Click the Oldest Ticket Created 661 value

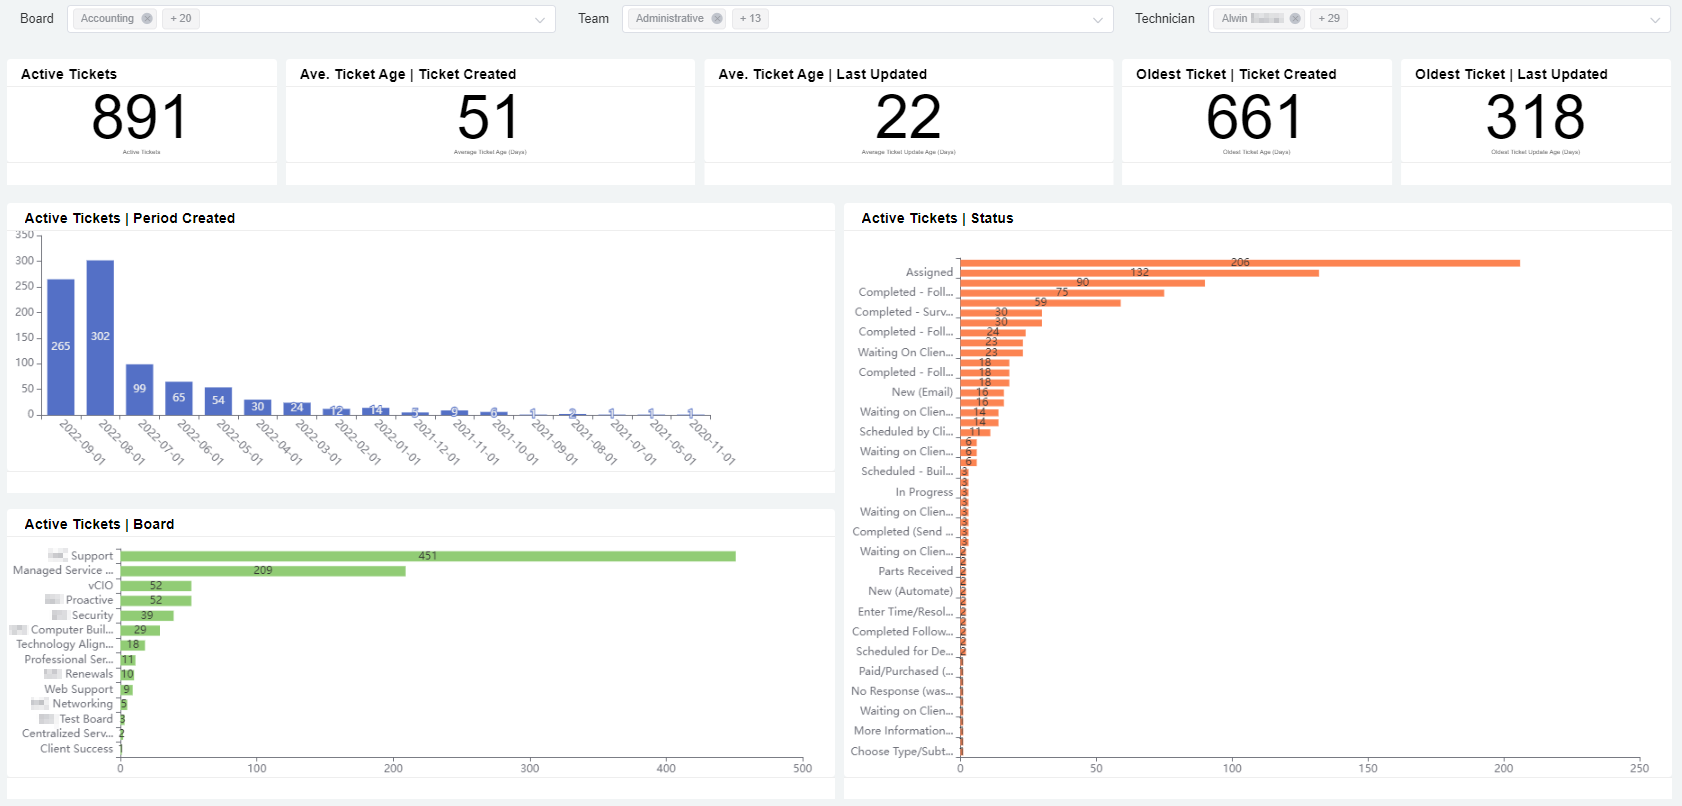coord(1255,118)
